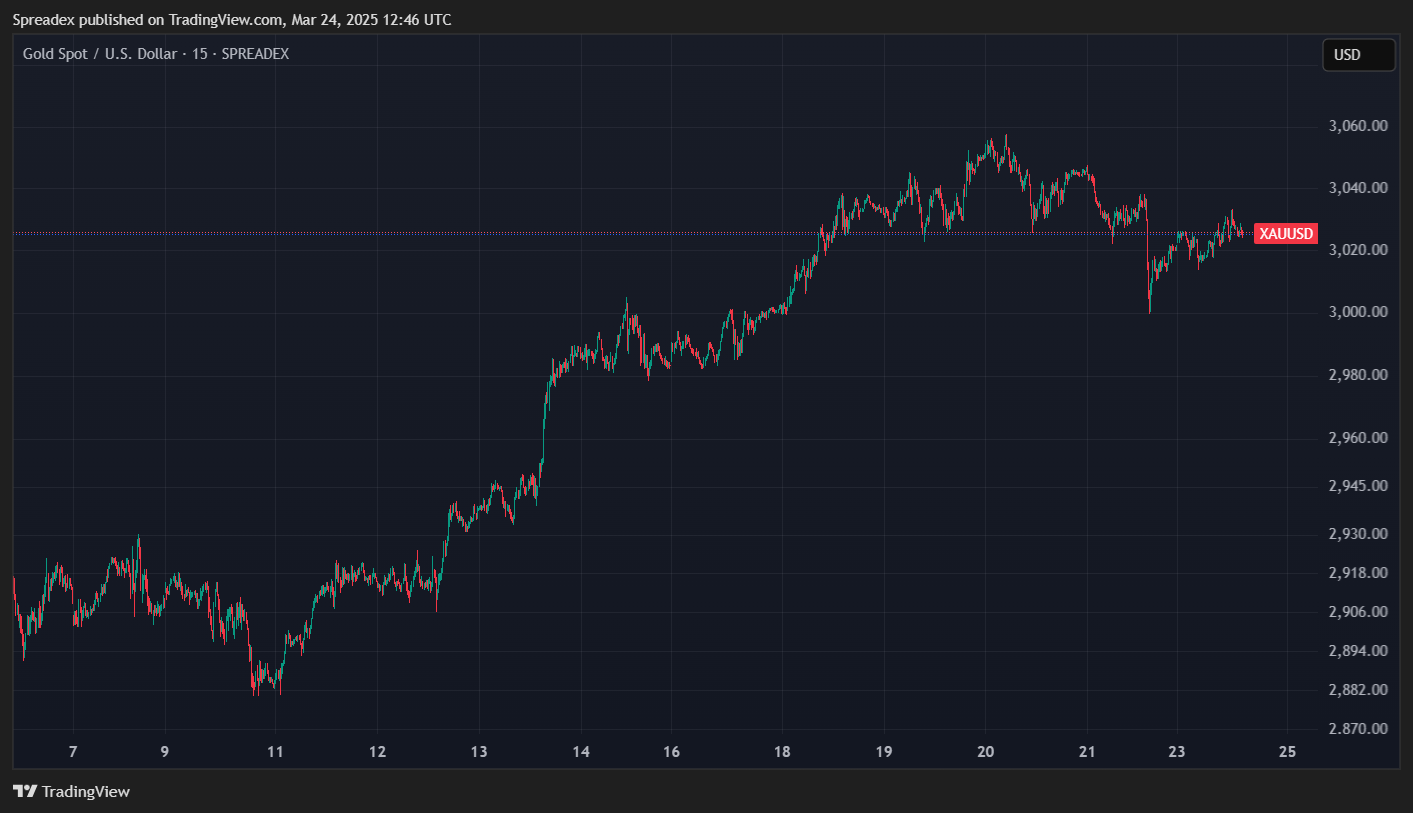Click the 2,918.00 price axis label
The image size is (1413, 813).
click(x=1358, y=573)
